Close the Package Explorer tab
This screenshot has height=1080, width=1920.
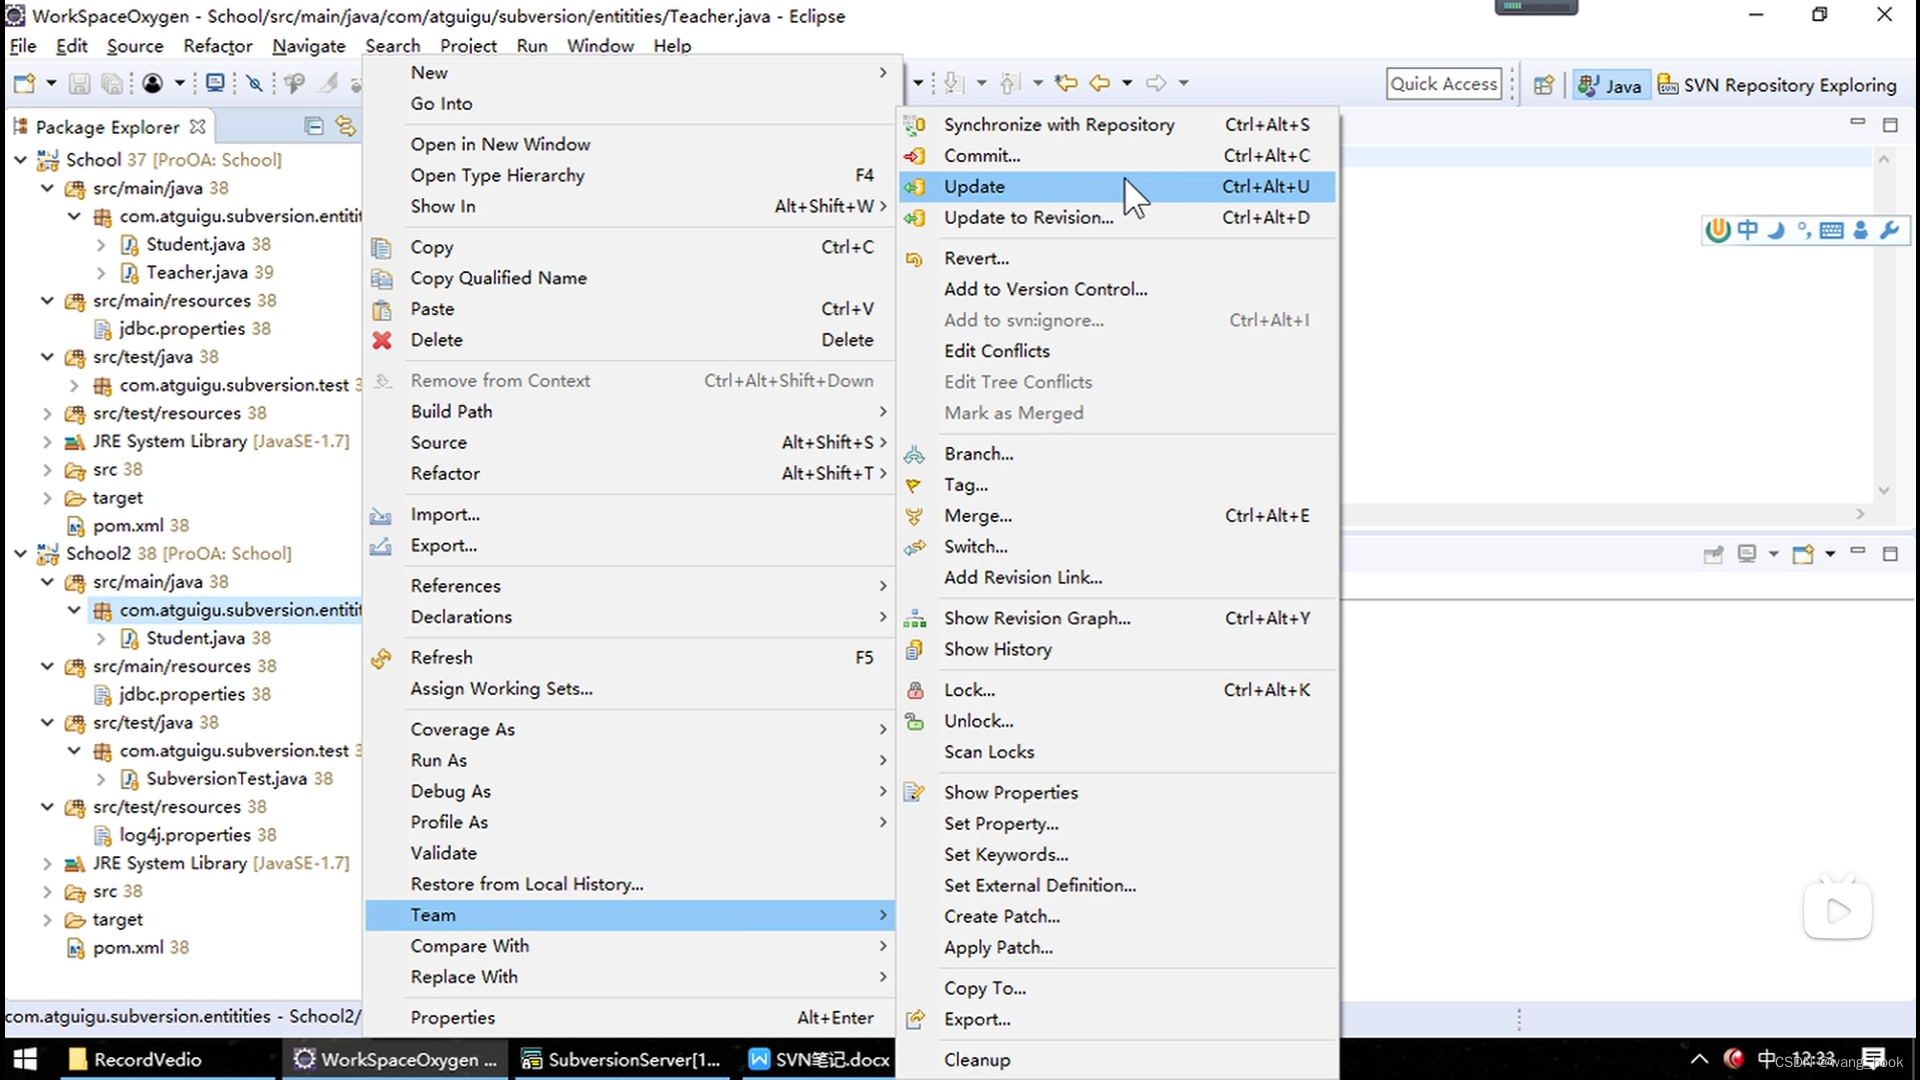coord(197,127)
